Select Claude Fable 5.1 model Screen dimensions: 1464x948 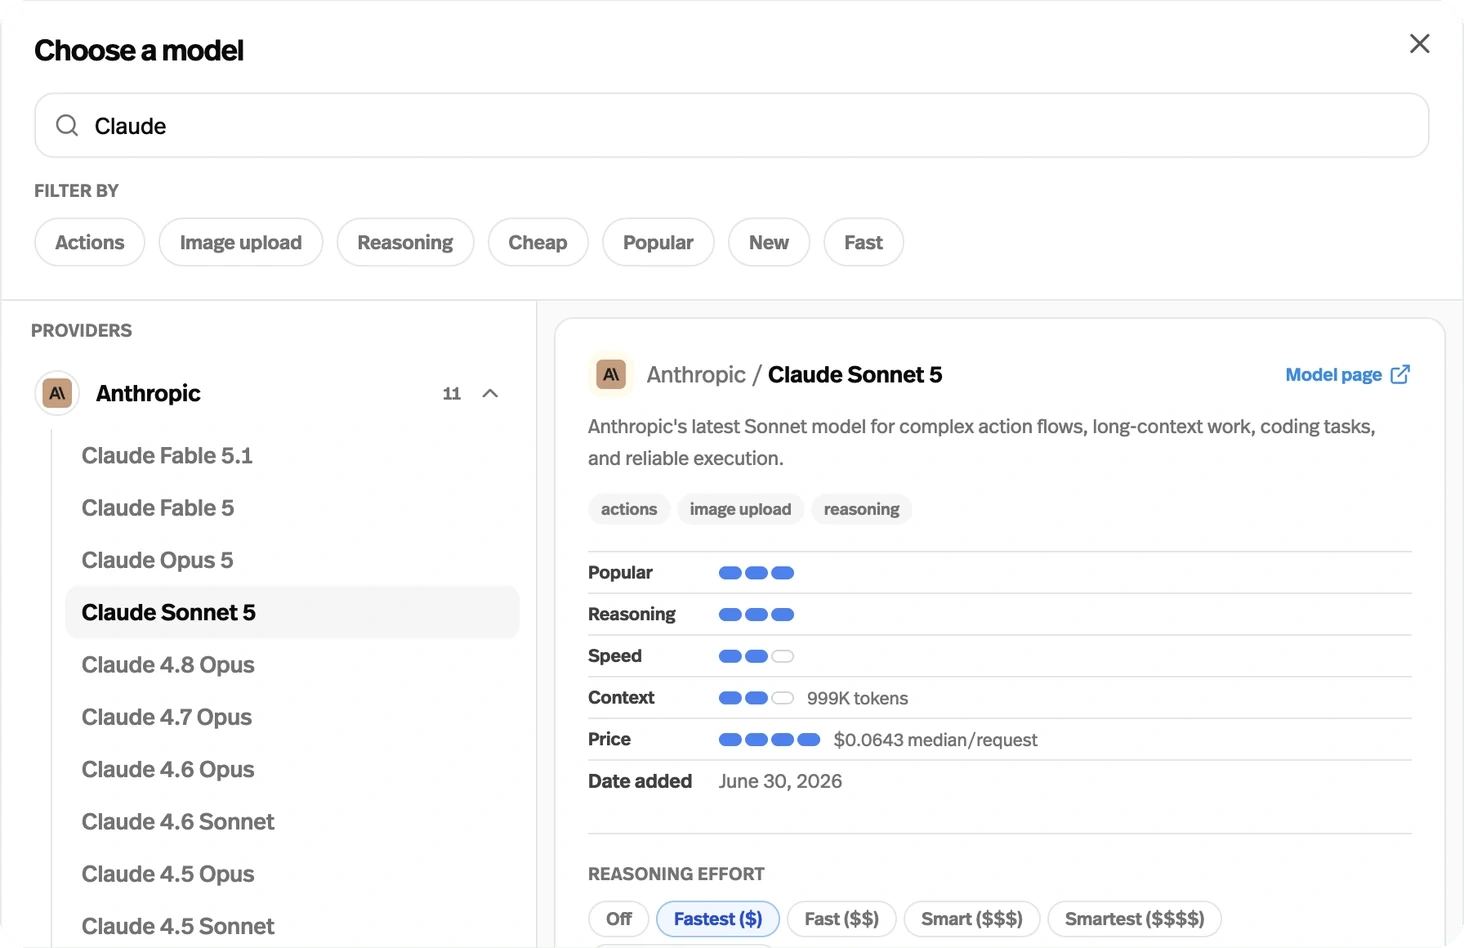click(292, 456)
